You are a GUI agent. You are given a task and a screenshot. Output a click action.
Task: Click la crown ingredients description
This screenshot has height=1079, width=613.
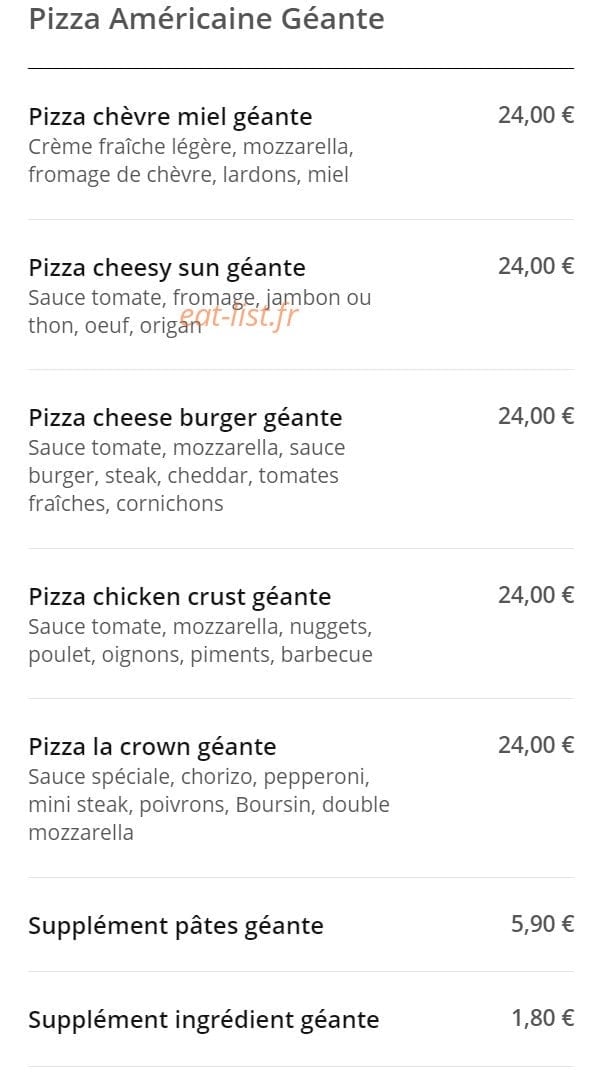[208, 805]
